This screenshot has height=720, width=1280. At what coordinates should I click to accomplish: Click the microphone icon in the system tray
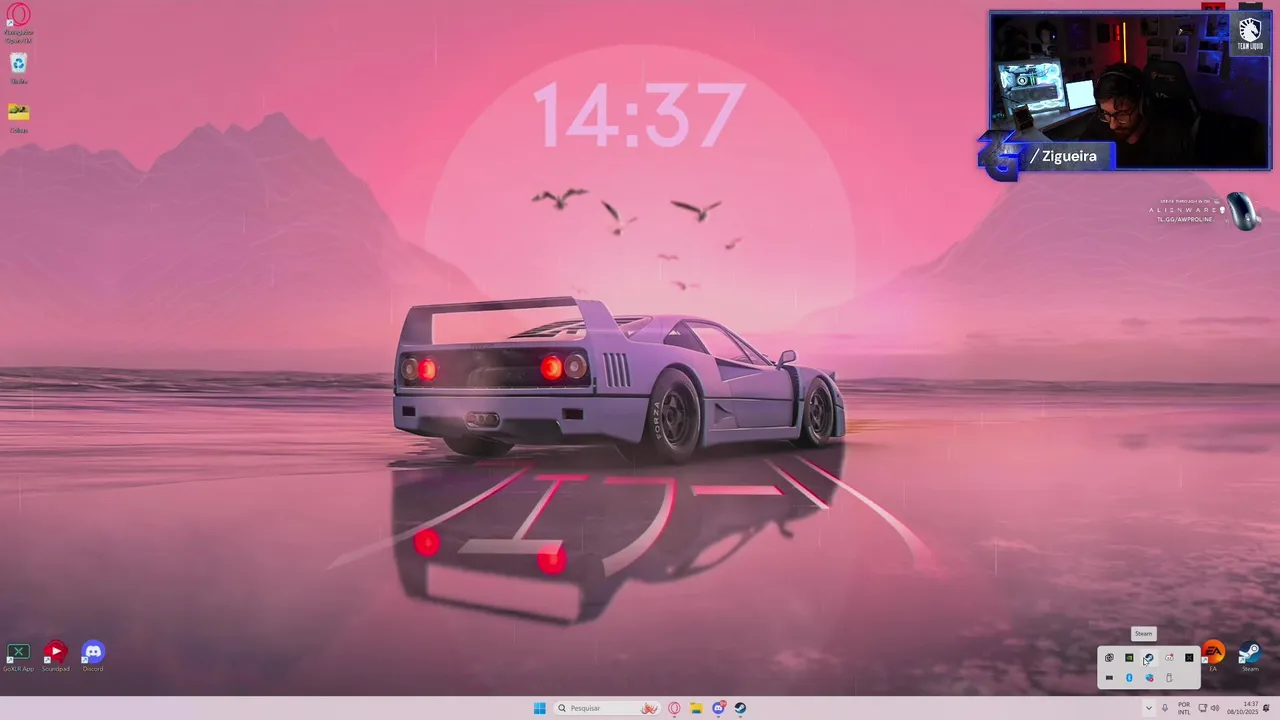(1165, 708)
